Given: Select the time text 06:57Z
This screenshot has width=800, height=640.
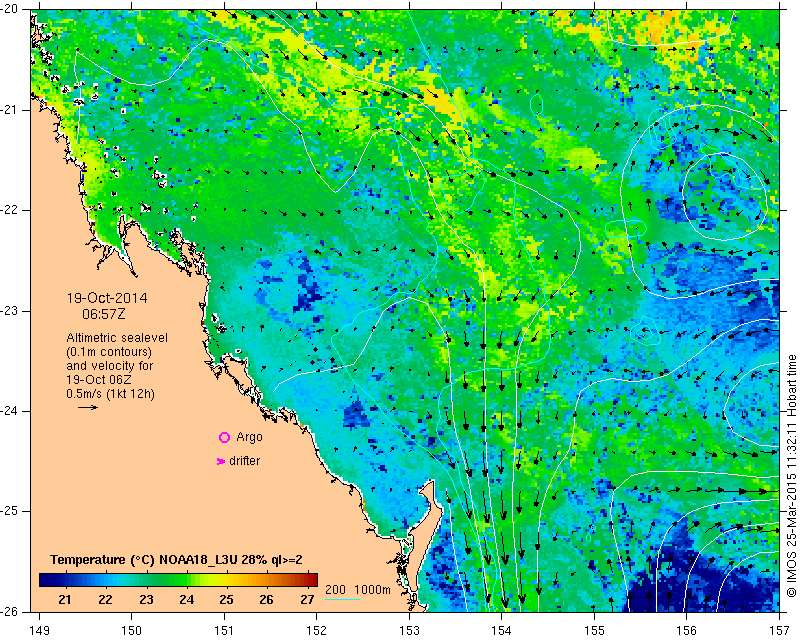Looking at the screenshot, I should coord(104,314).
